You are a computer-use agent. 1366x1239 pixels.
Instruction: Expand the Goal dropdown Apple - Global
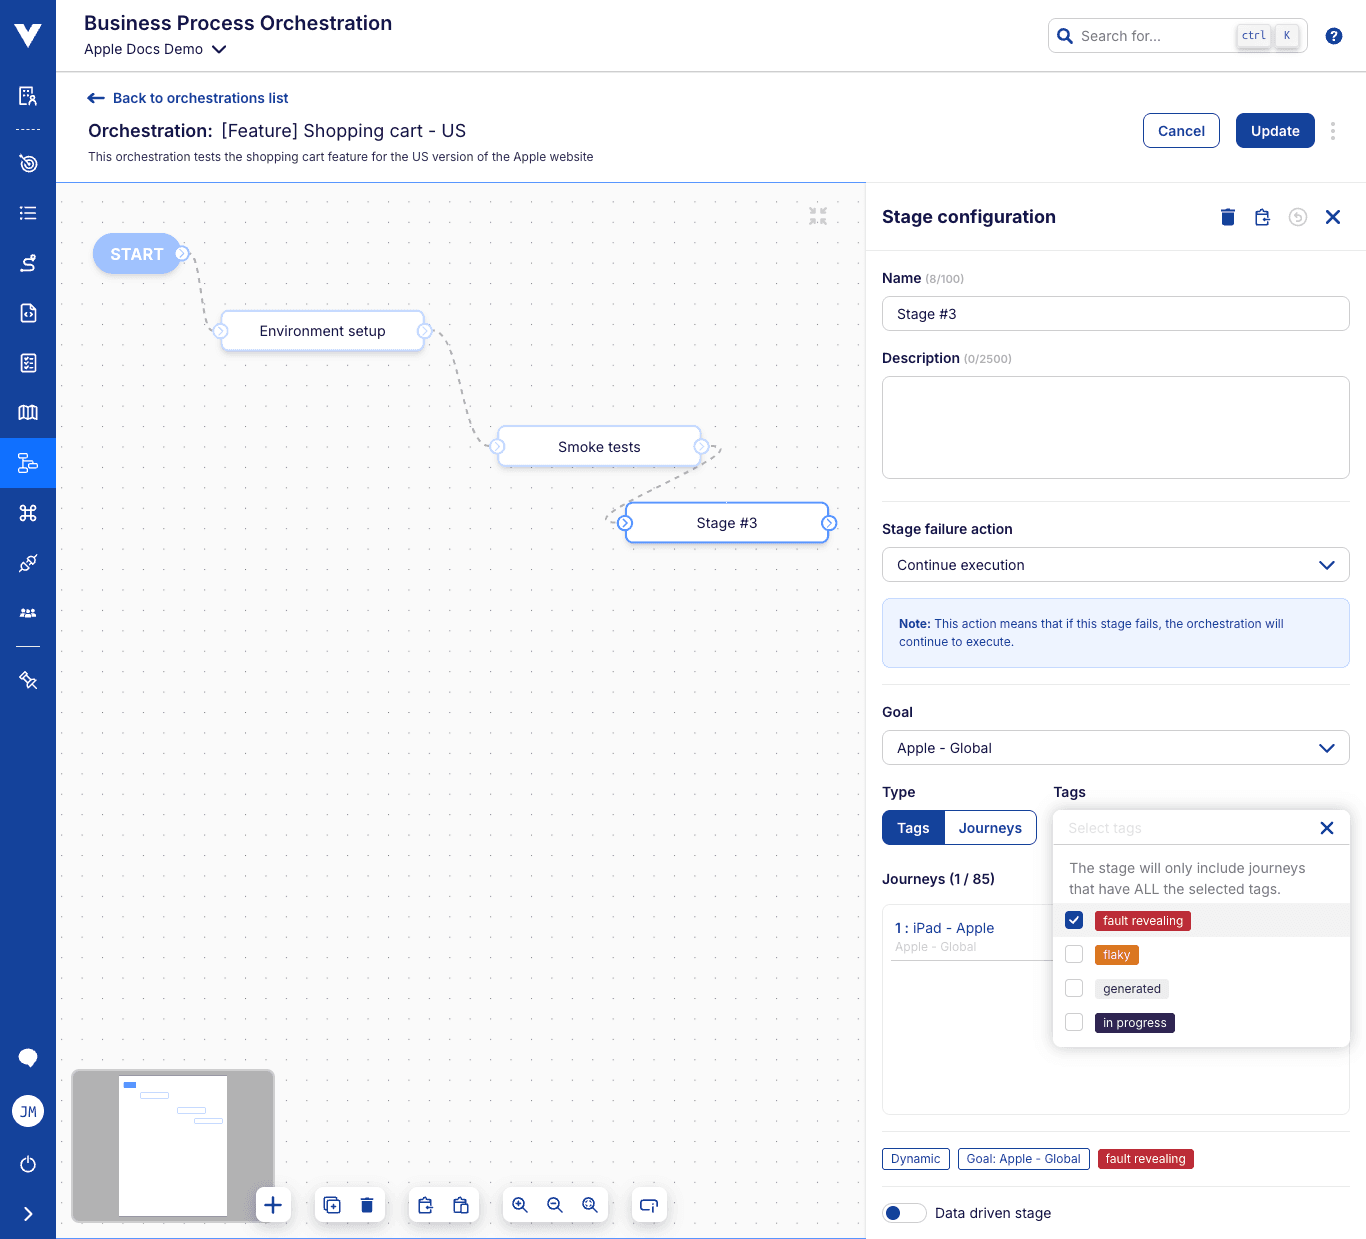coord(1115,748)
